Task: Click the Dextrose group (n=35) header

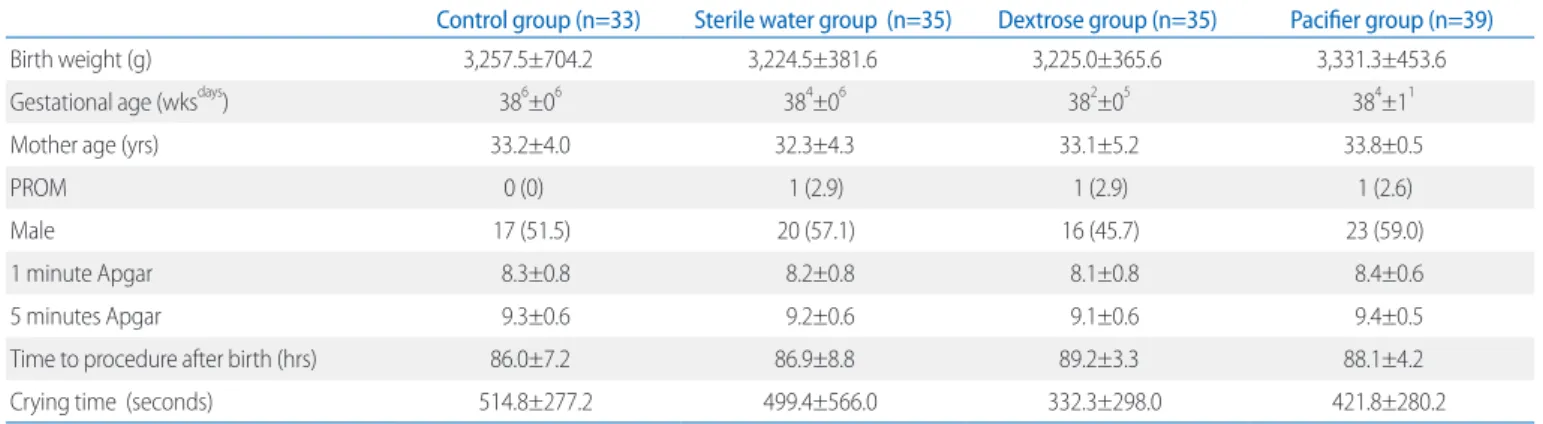Action: tap(1098, 20)
